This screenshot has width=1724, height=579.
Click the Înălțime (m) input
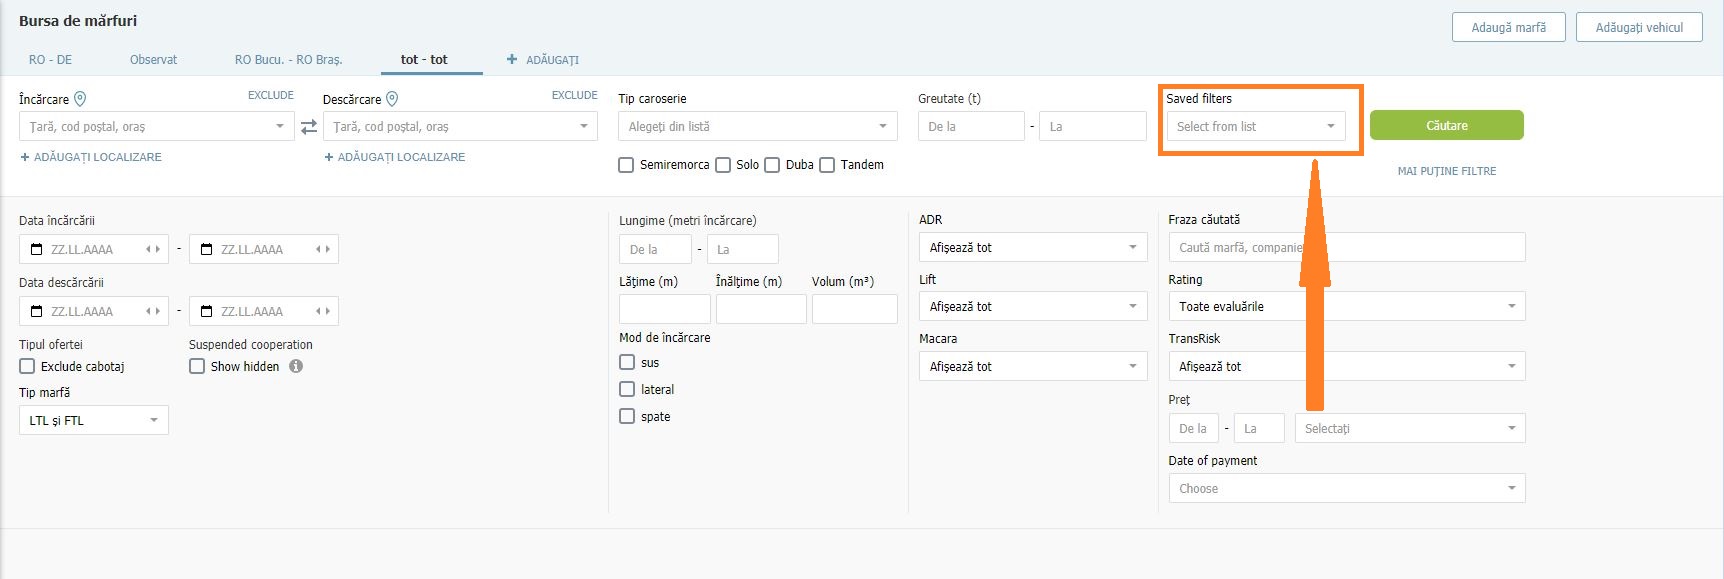click(x=761, y=309)
